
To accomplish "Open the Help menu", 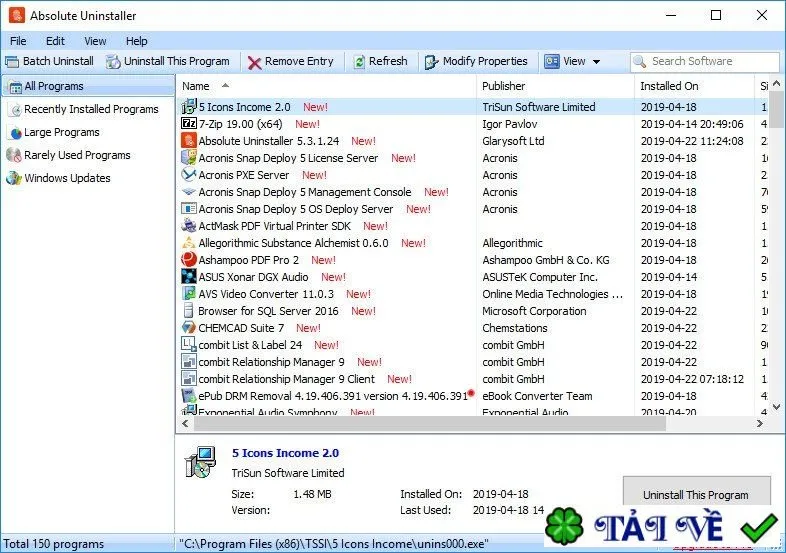I will (x=136, y=41).
